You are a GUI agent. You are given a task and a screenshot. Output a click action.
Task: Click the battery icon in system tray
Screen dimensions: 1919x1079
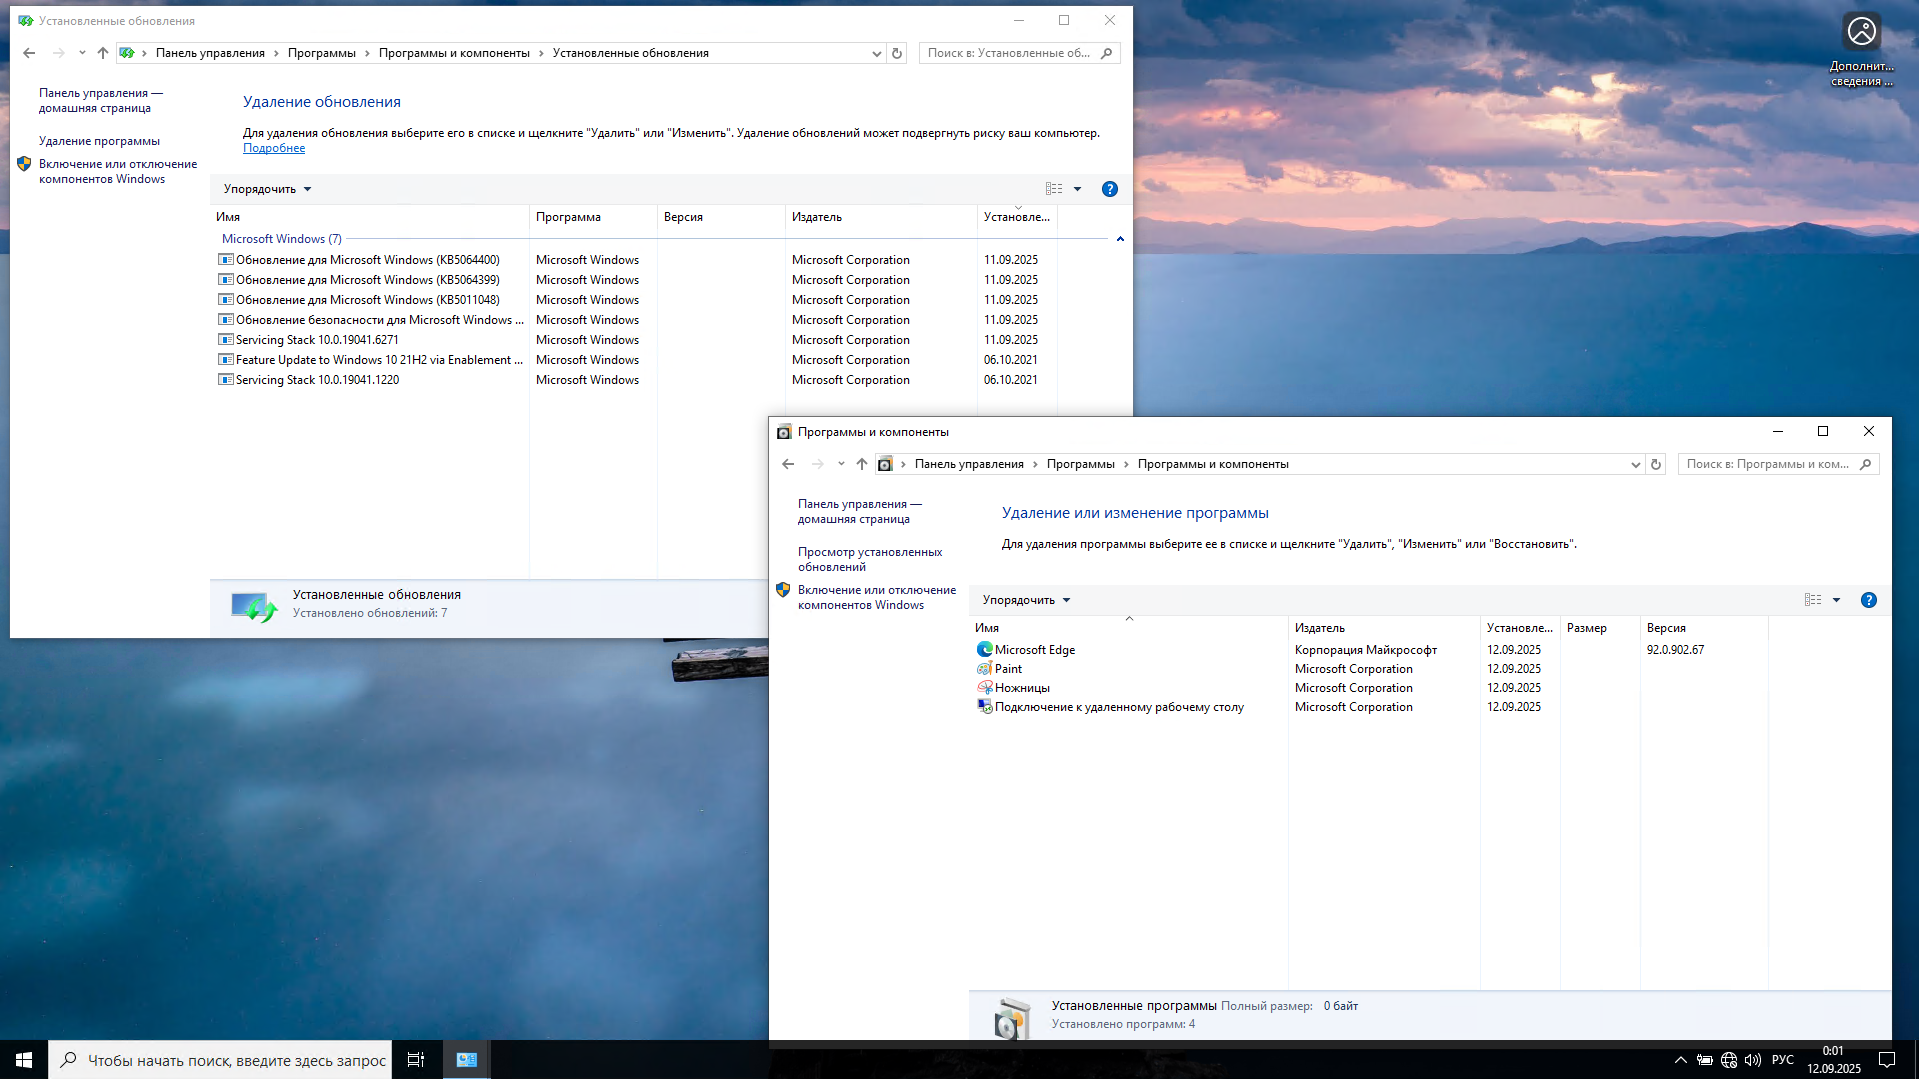tap(1705, 1060)
